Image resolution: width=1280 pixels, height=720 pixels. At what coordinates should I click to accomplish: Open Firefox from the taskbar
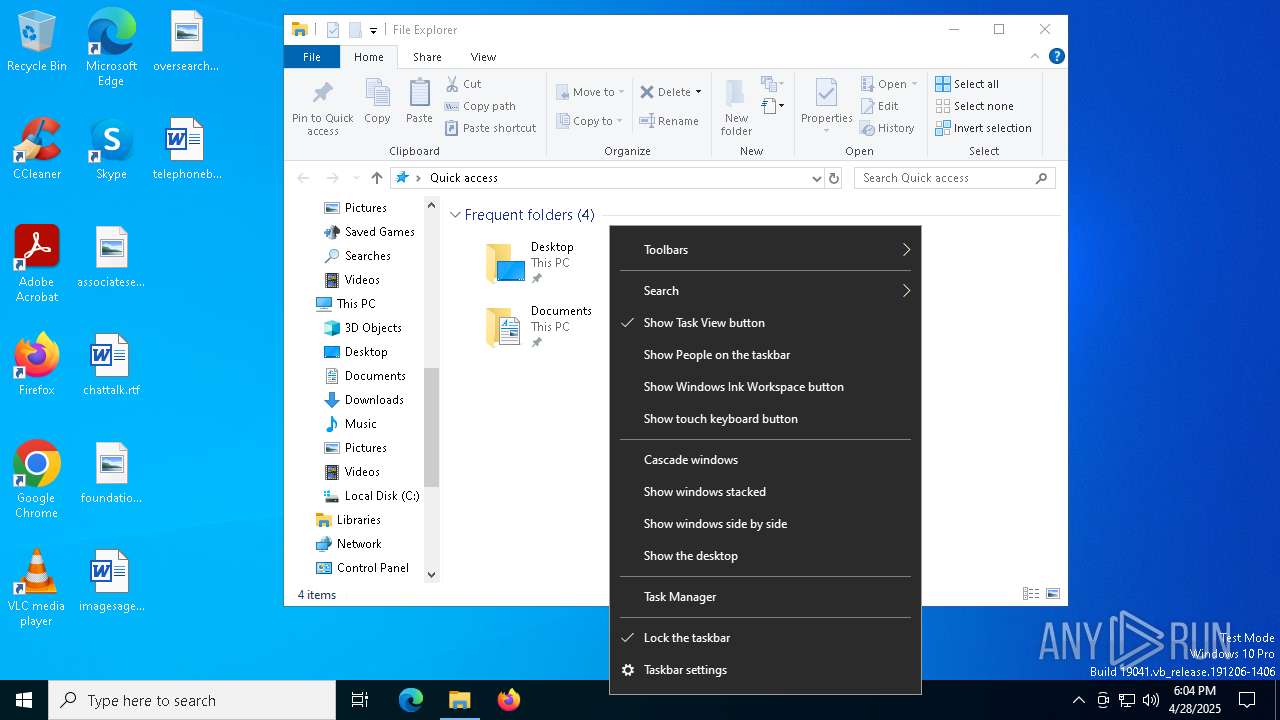[508, 700]
